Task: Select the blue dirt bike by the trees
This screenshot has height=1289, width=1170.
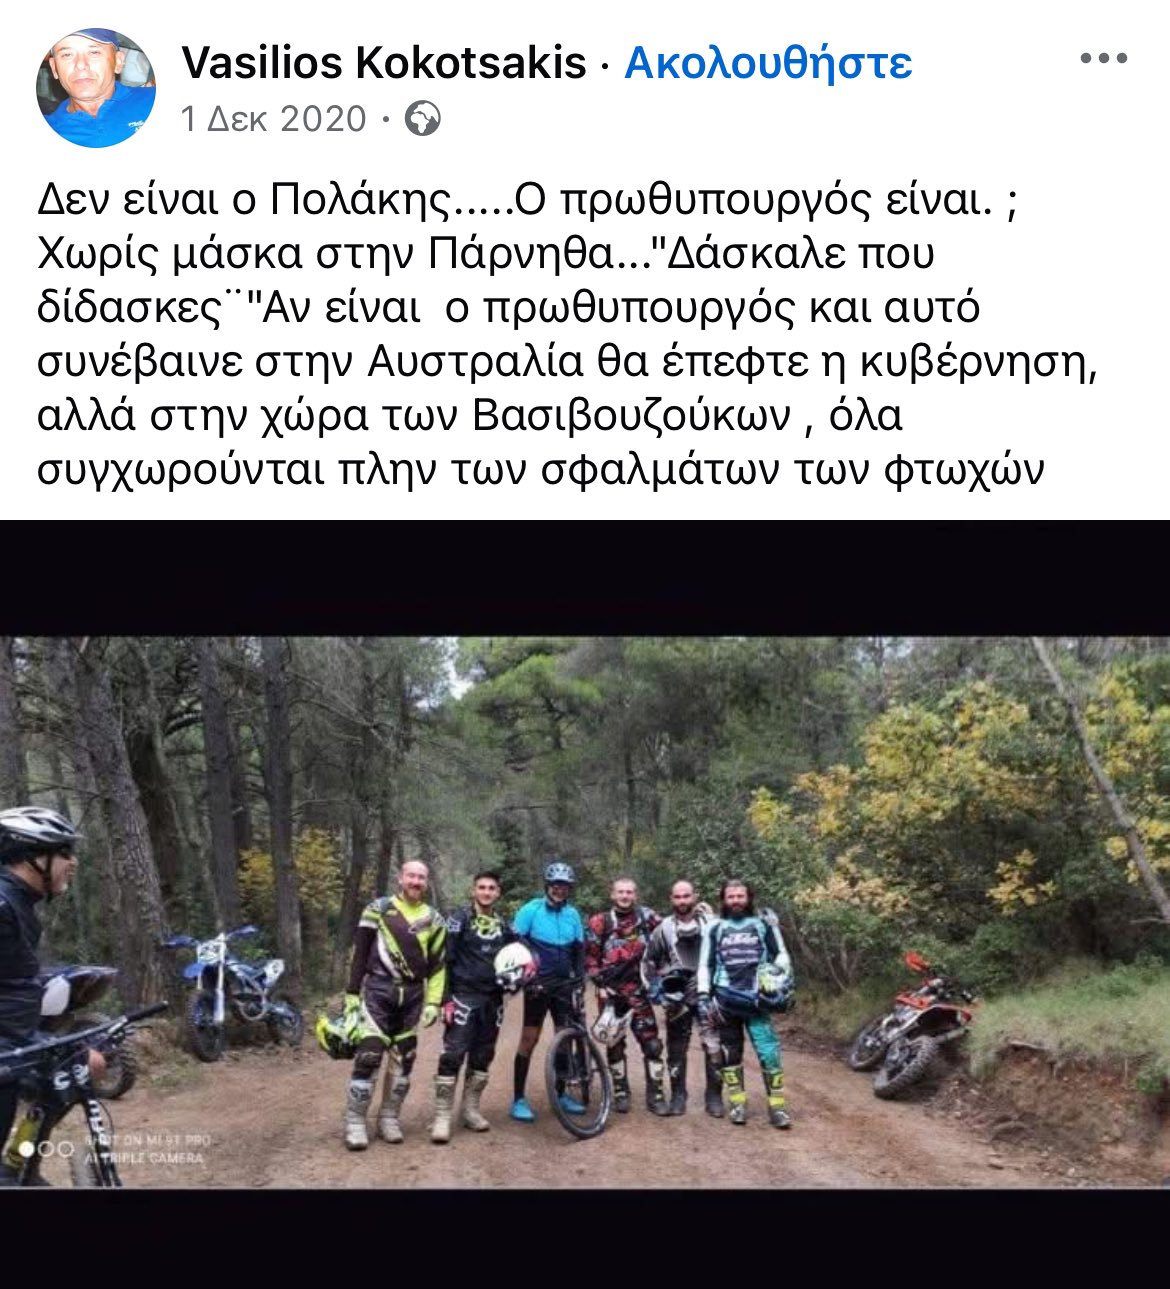Action: [x=234, y=992]
